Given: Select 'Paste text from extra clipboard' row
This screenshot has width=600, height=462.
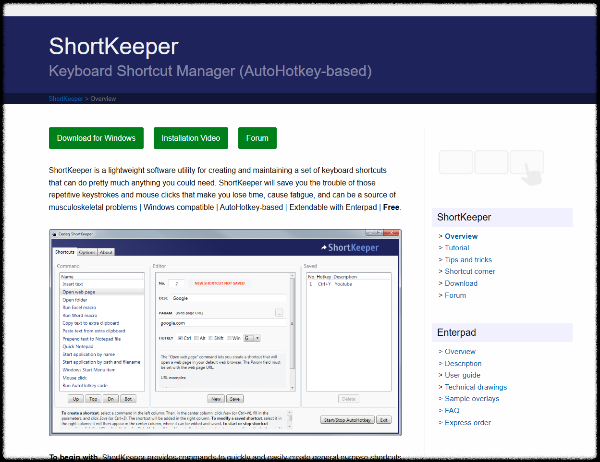Looking at the screenshot, I should (x=102, y=331).
